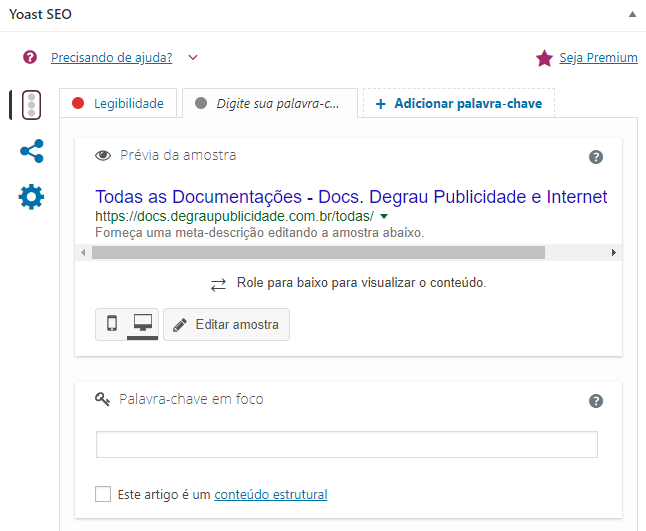646x531 pixels.
Task: Open the green dropdown arrow after snippet URL
Action: pyautogui.click(x=384, y=216)
